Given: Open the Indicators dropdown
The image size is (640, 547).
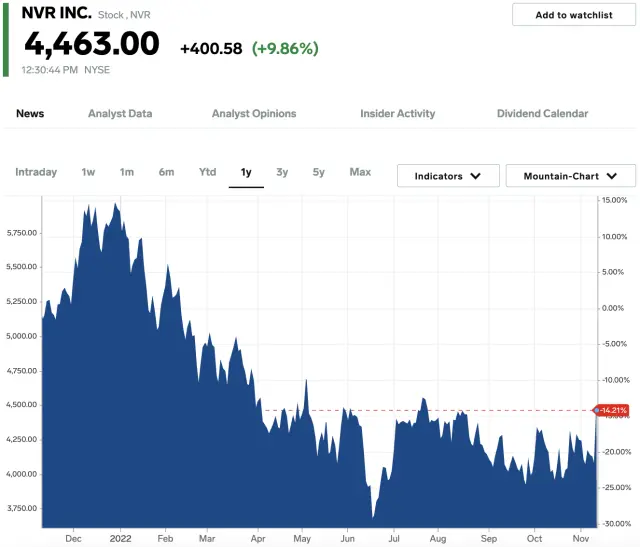Looking at the screenshot, I should (448, 176).
